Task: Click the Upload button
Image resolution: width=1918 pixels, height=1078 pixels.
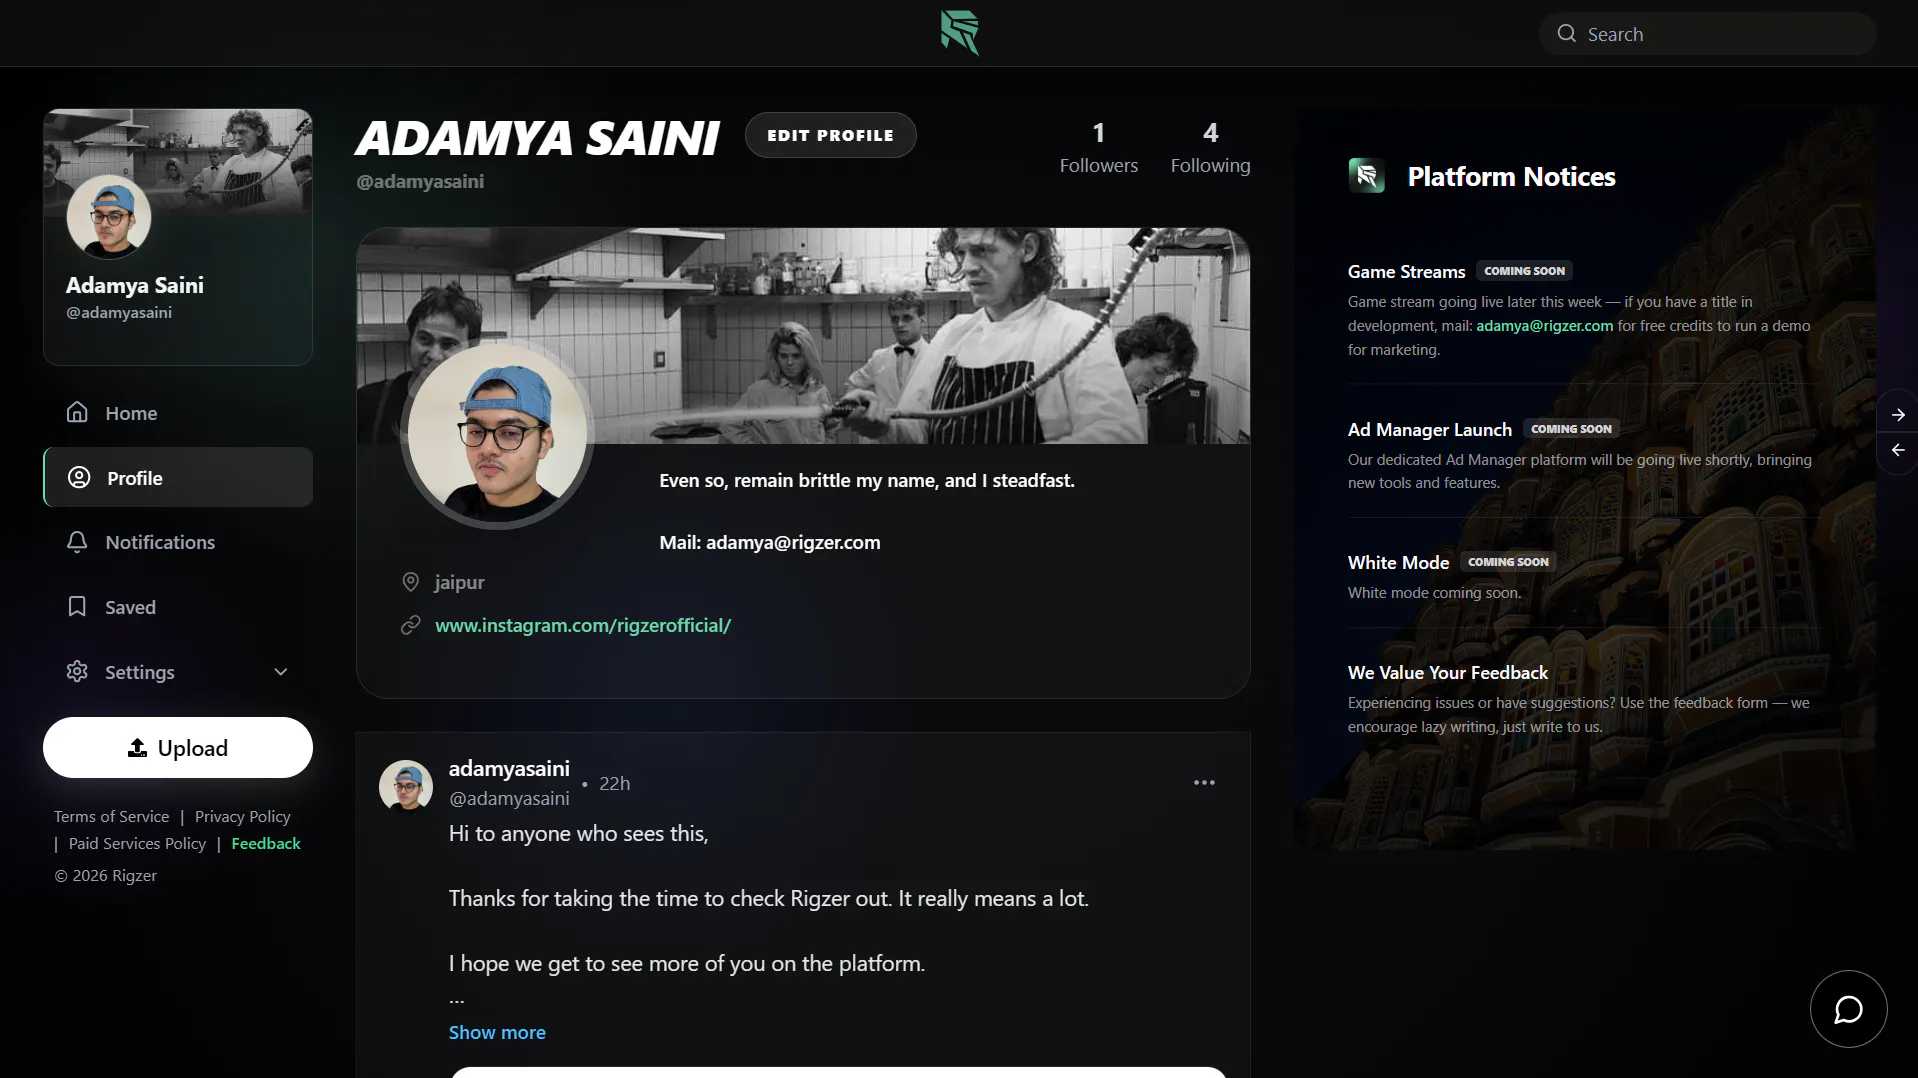Action: (178, 747)
